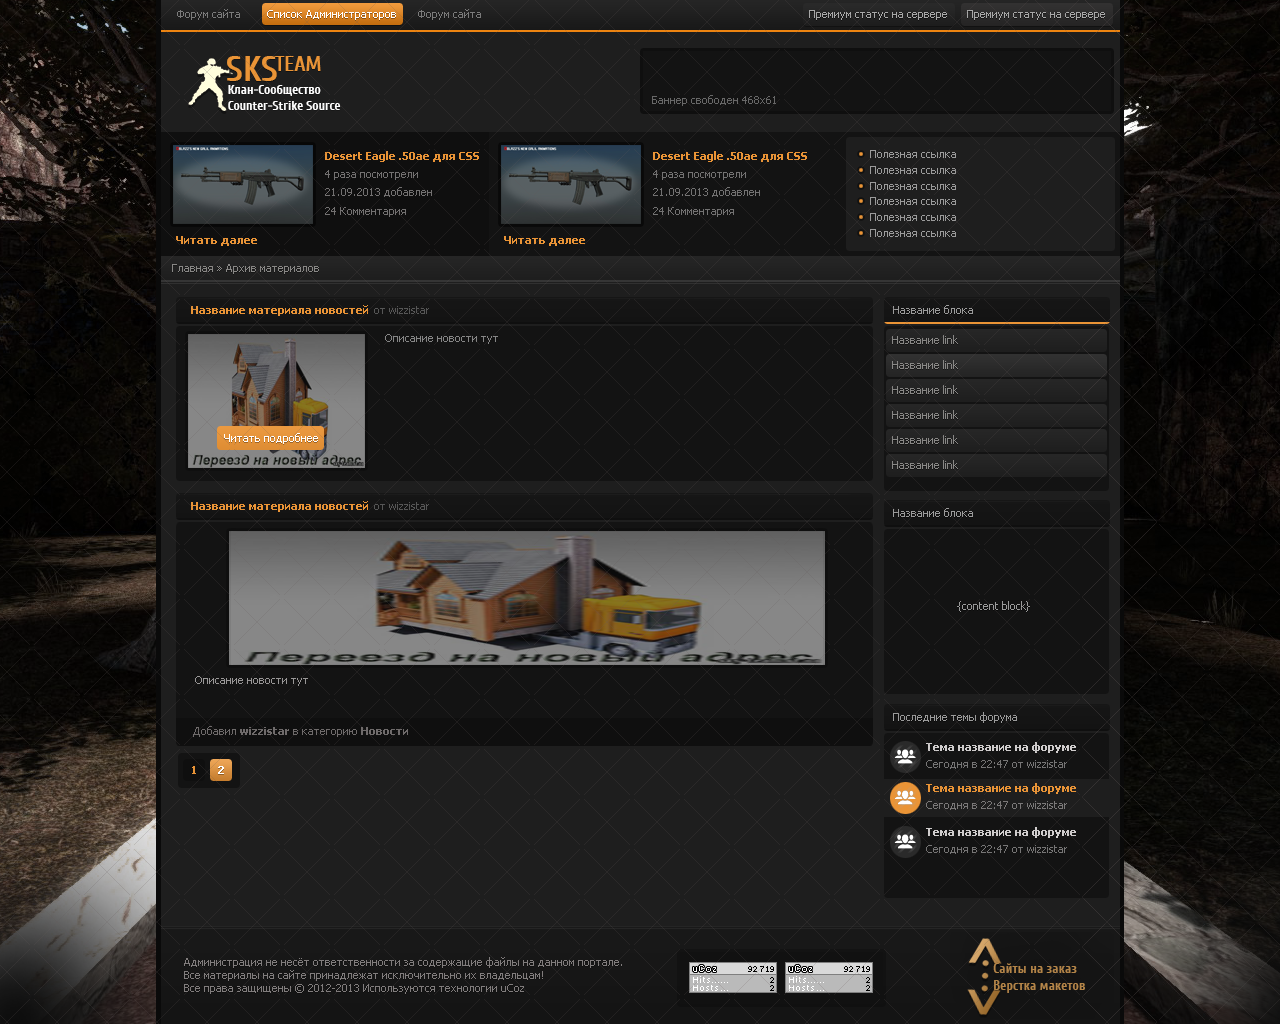
Task: Click the {content block} placeholder text
Action: point(993,606)
